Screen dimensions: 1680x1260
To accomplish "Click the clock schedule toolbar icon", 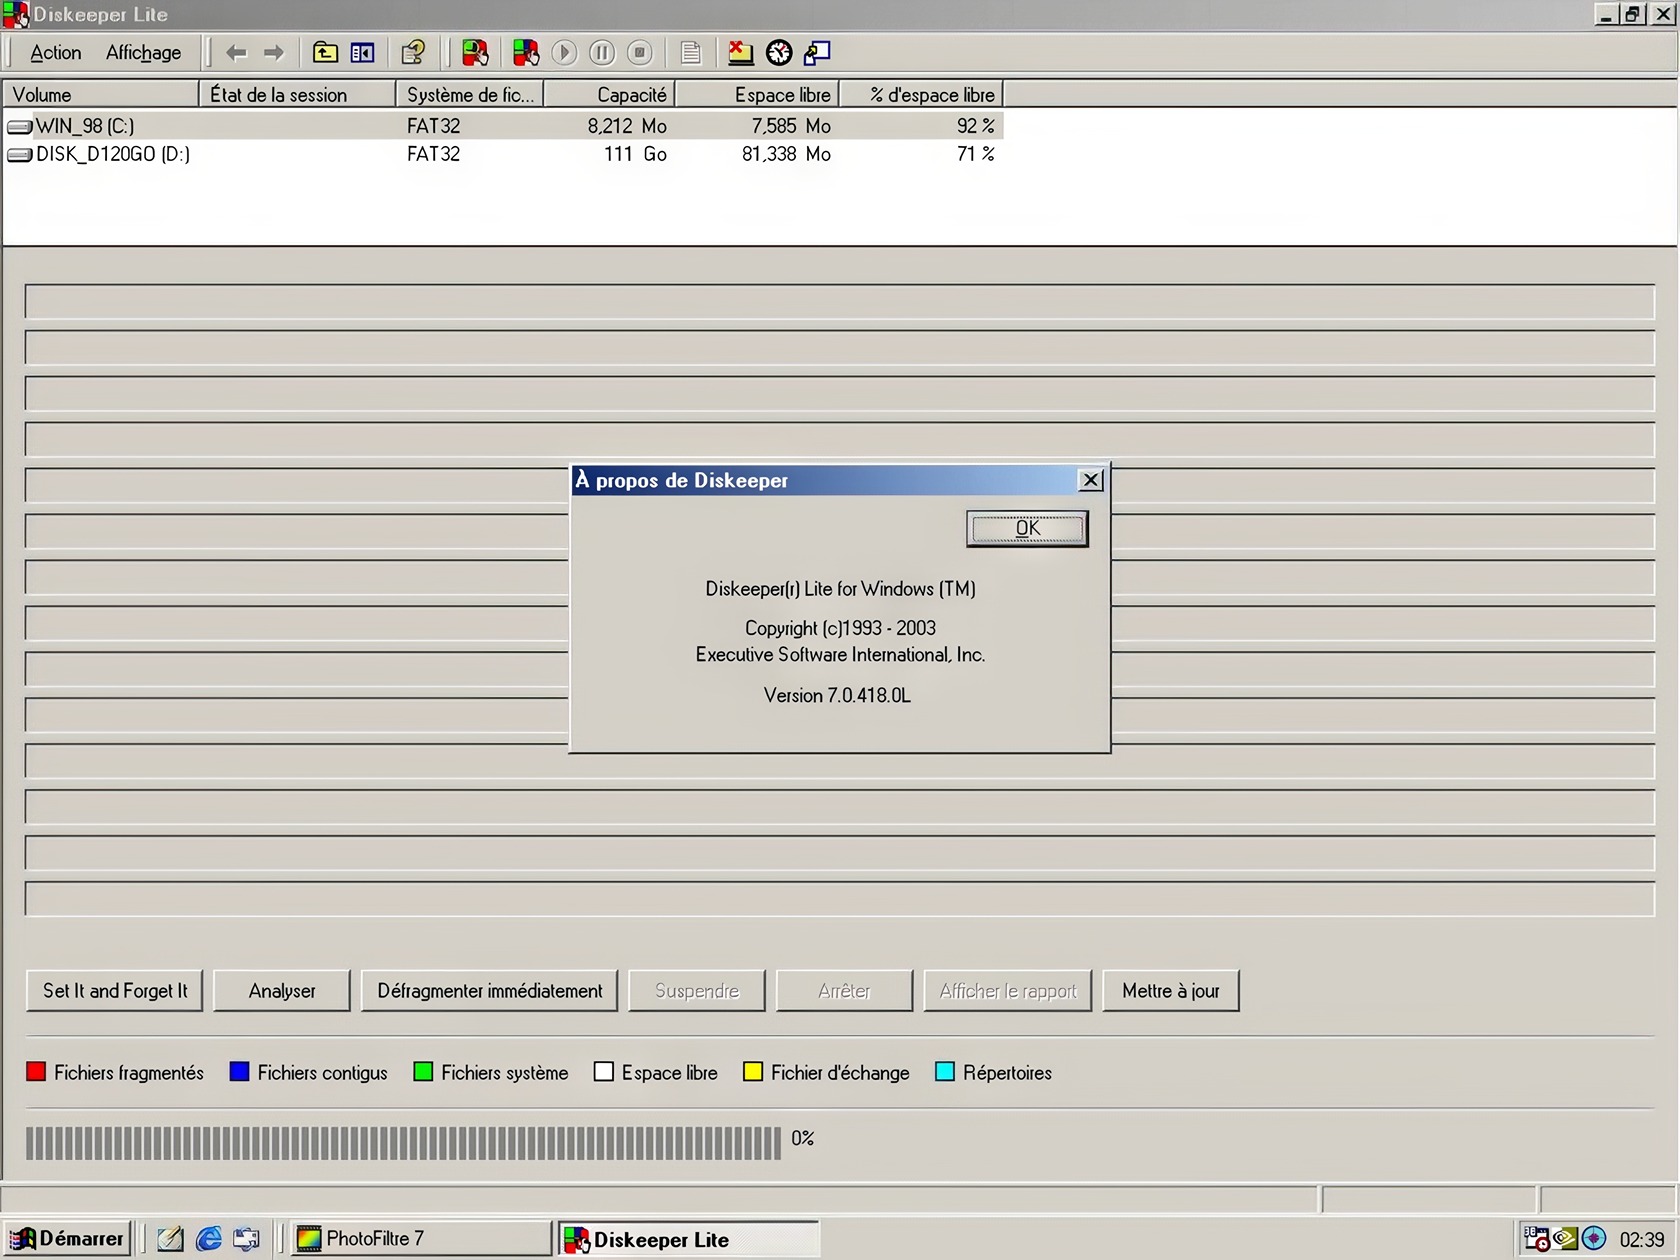I will pos(779,53).
